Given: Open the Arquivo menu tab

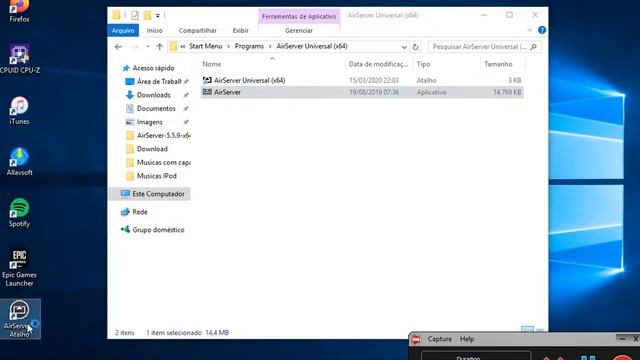Looking at the screenshot, I should point(123,31).
